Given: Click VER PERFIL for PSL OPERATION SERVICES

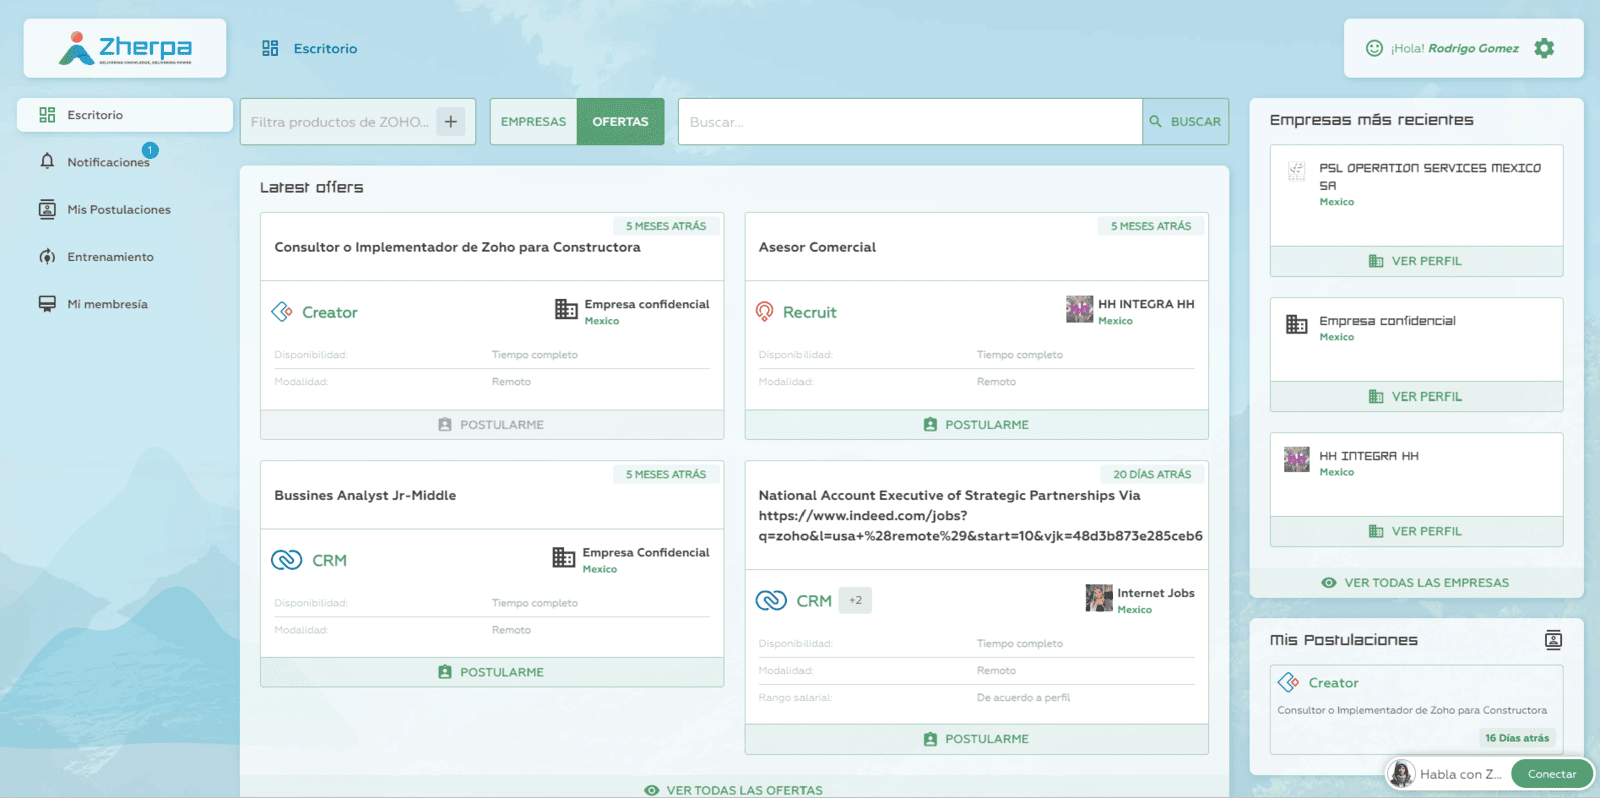Looking at the screenshot, I should pos(1416,261).
